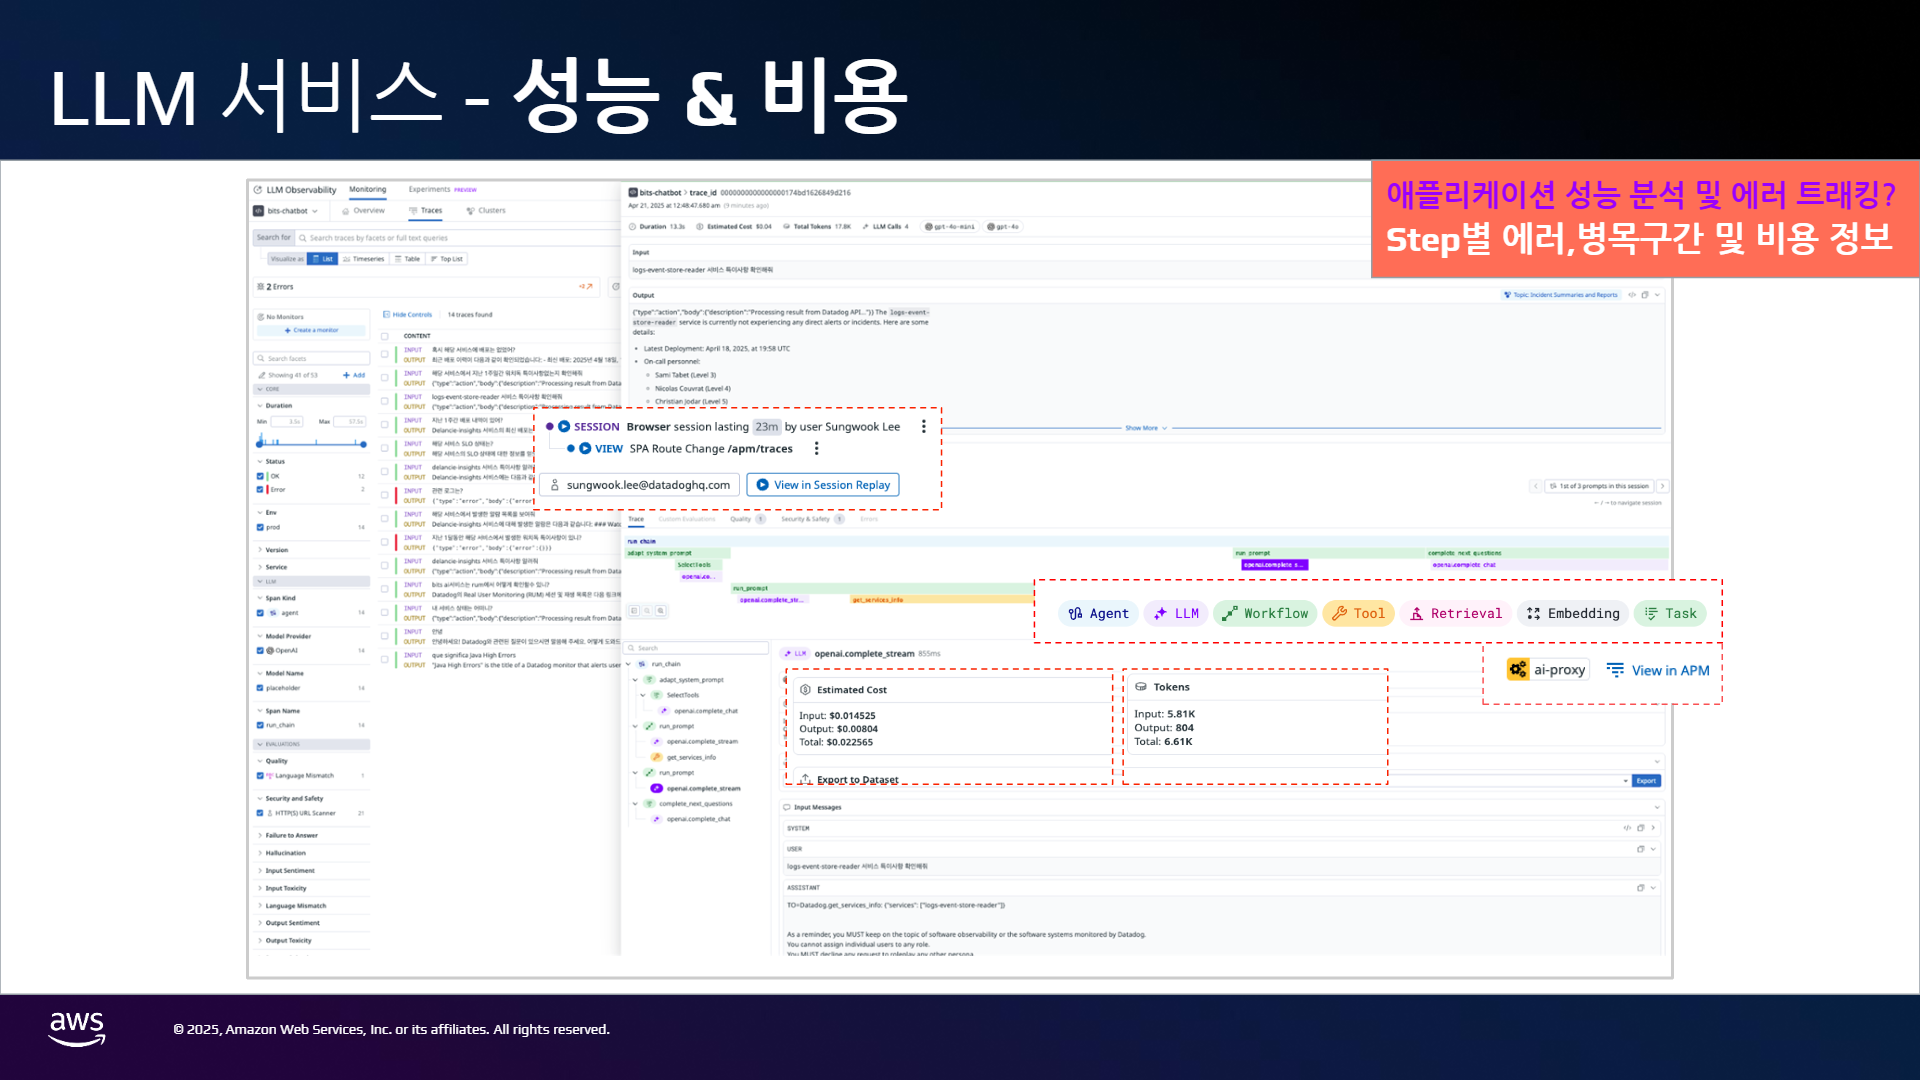This screenshot has width=1920, height=1080.
Task: Visualize traces as Top List
Action: point(446,259)
